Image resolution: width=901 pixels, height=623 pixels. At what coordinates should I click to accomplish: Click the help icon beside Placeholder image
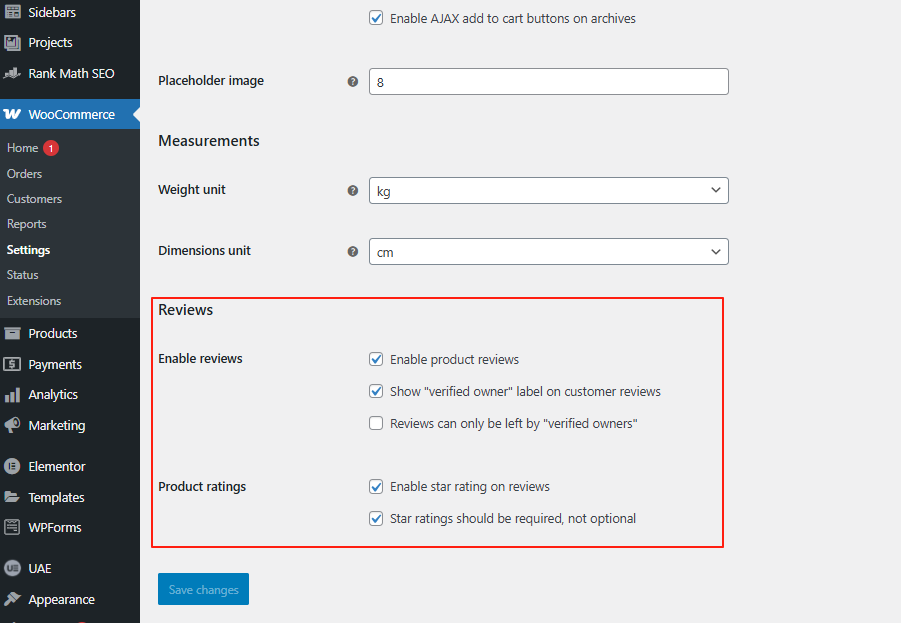coord(352,81)
